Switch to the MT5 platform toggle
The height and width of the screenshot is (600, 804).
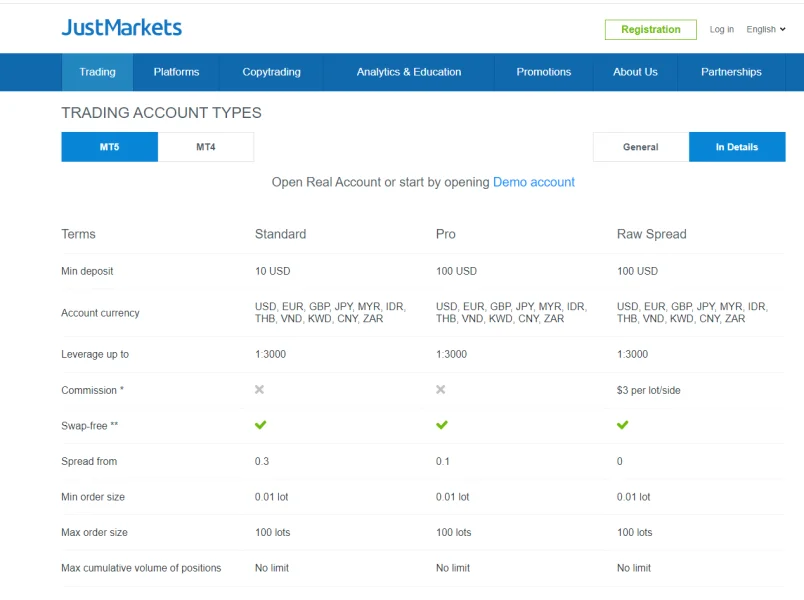coord(109,147)
